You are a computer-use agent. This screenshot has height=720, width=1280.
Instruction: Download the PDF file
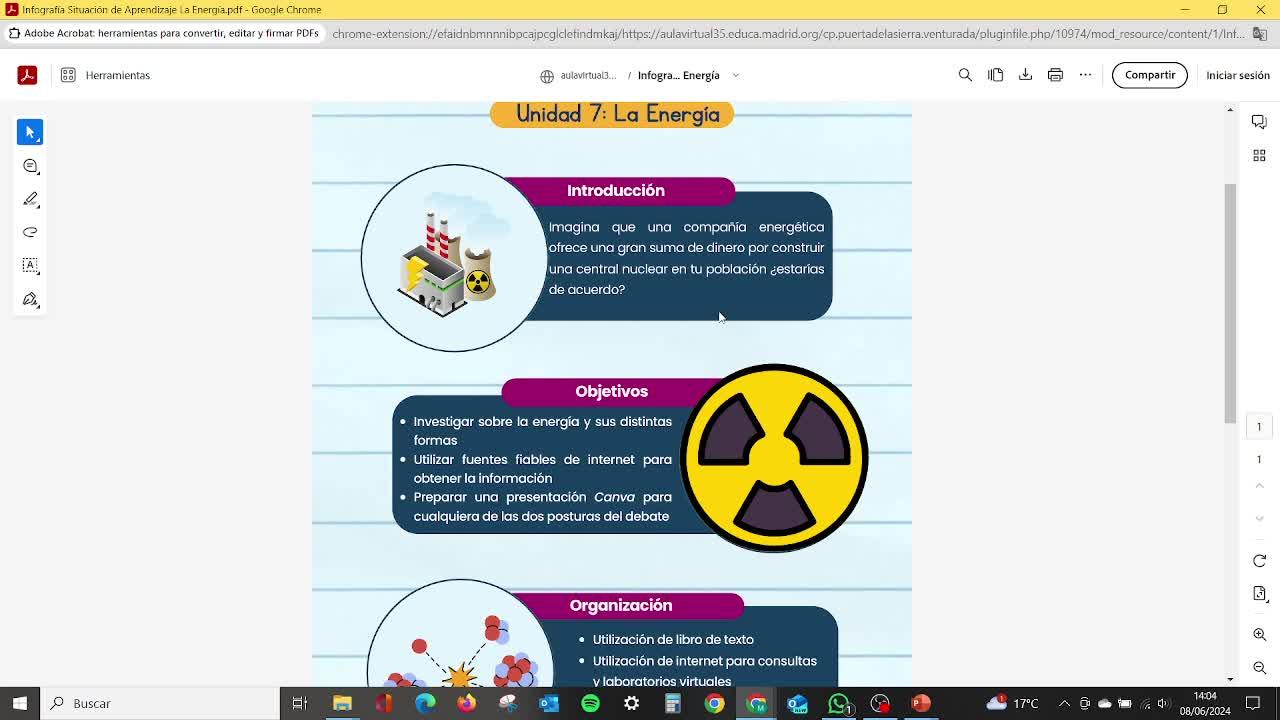[x=1025, y=75]
